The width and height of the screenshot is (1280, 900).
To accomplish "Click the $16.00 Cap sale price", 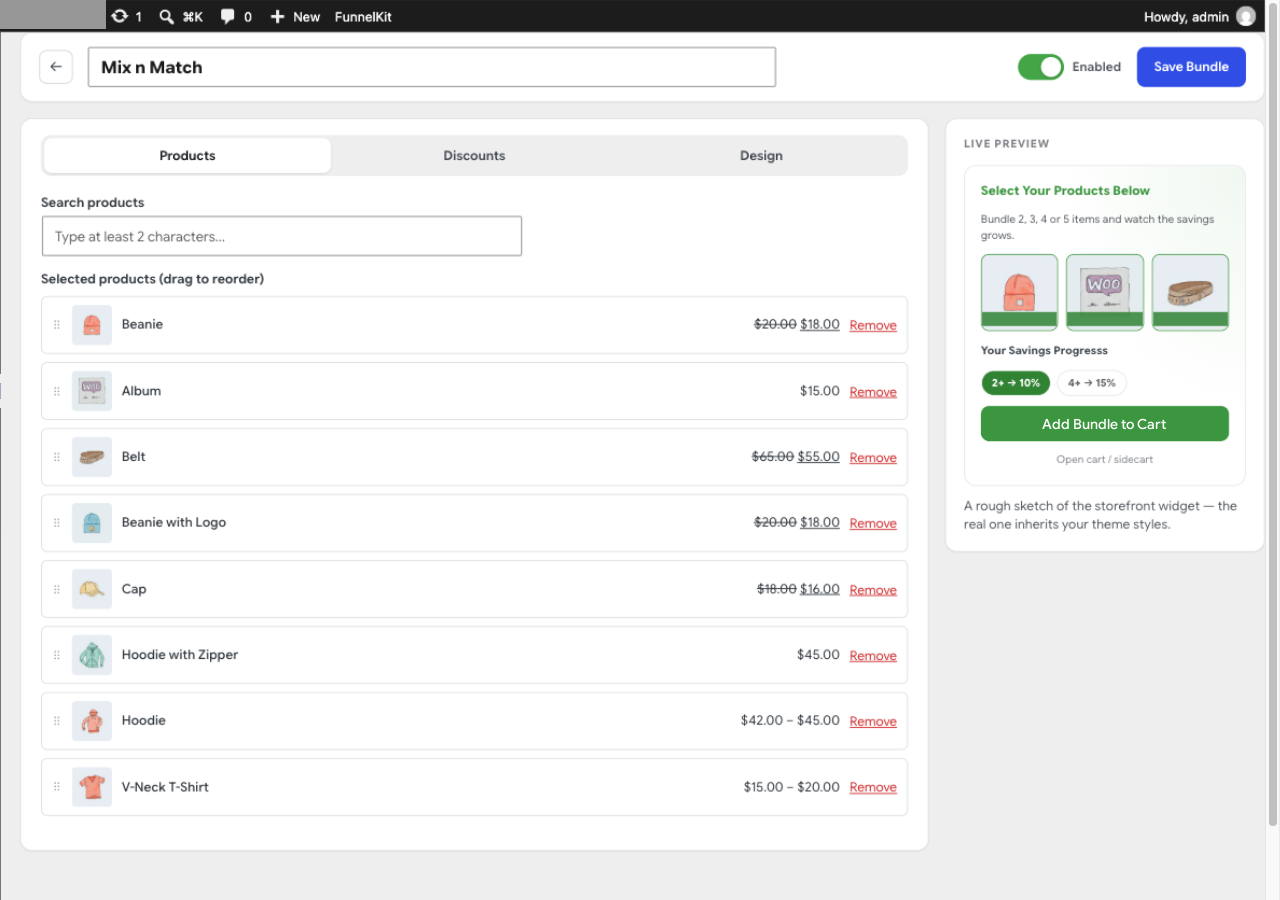I will 820,589.
